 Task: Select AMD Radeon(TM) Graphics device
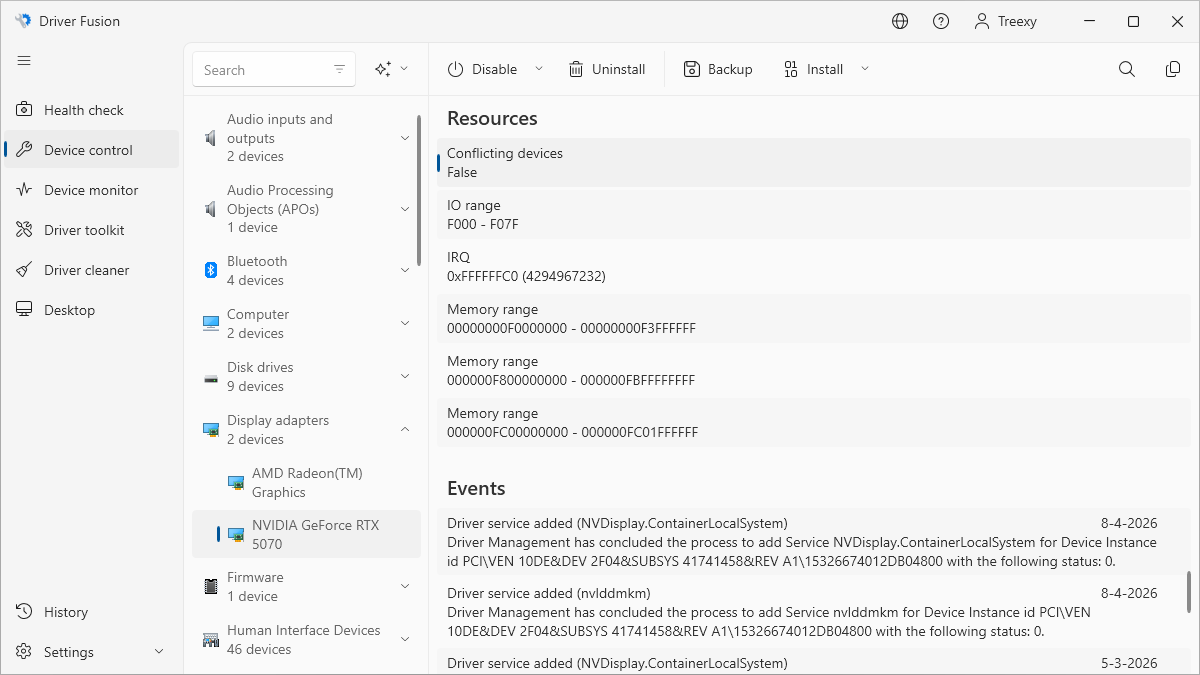(x=306, y=482)
